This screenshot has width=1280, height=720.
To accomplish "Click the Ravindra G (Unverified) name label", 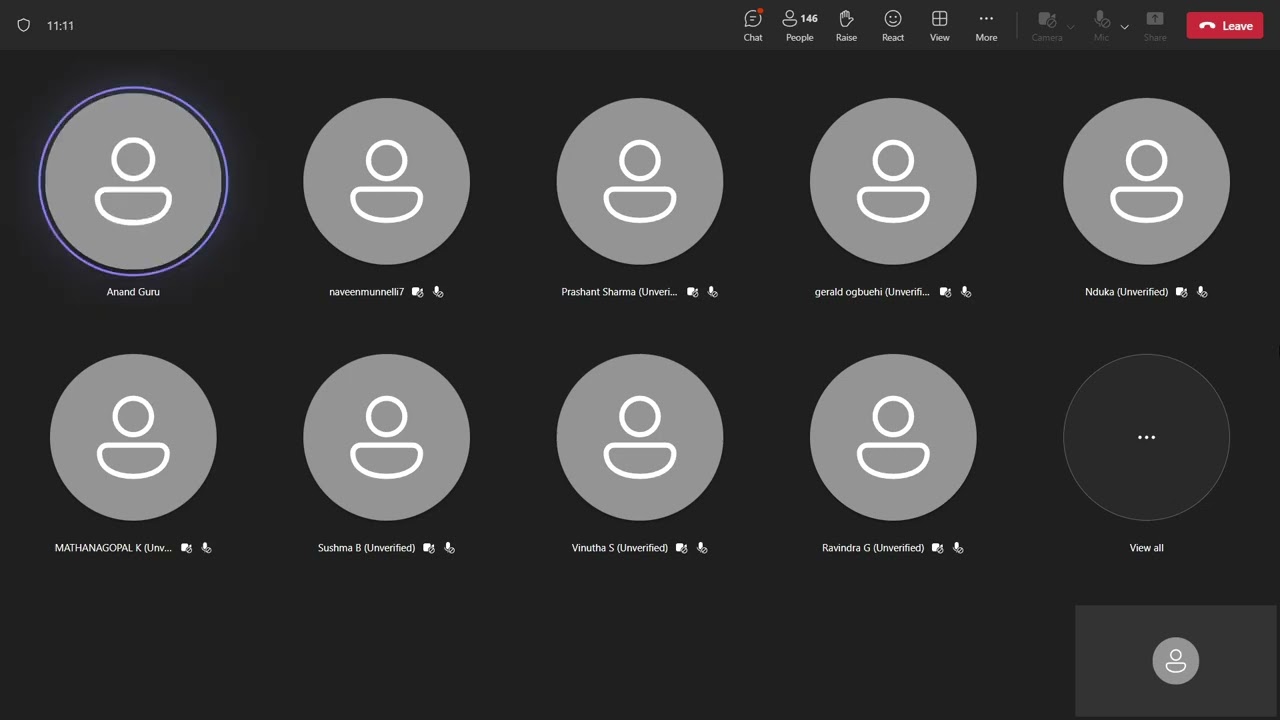I will click(x=873, y=548).
